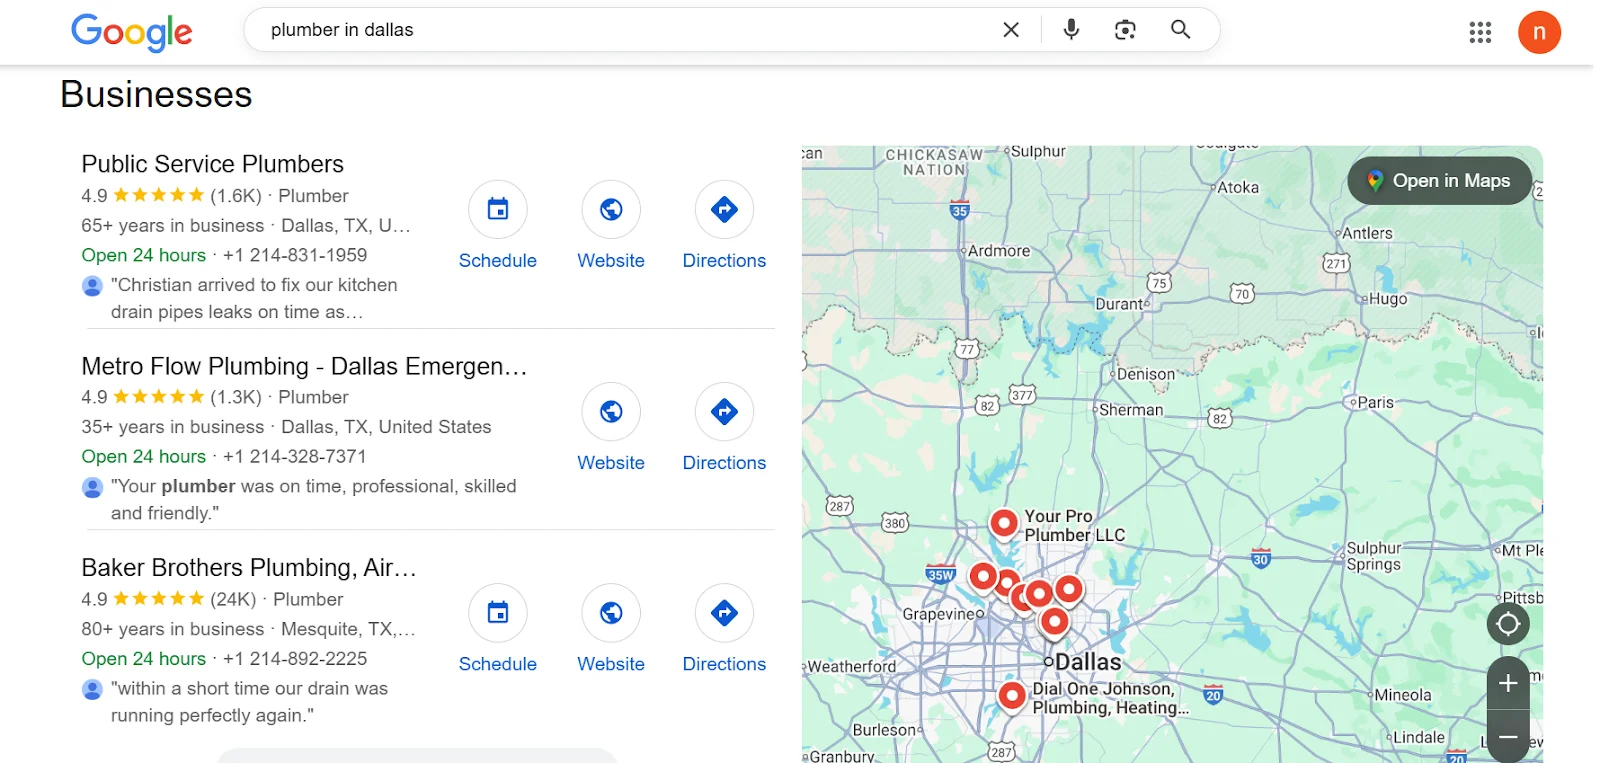Open the Google apps grid

(1480, 32)
